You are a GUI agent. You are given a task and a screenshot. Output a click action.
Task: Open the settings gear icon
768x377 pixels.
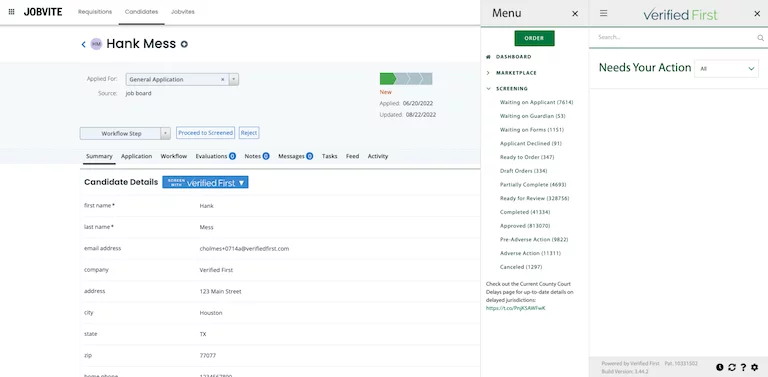754,367
